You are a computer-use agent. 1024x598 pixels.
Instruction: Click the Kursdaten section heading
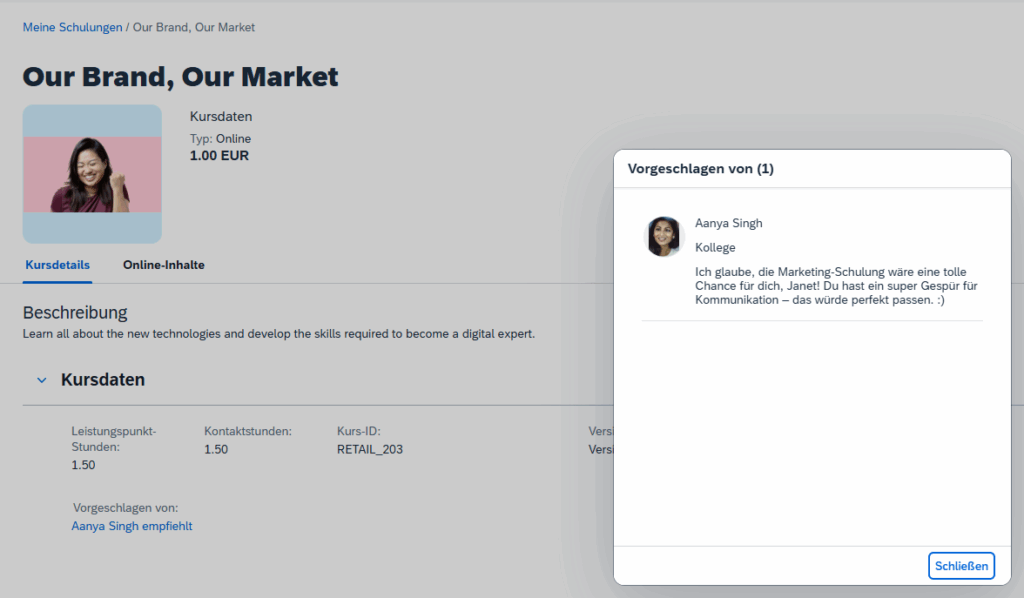click(103, 380)
